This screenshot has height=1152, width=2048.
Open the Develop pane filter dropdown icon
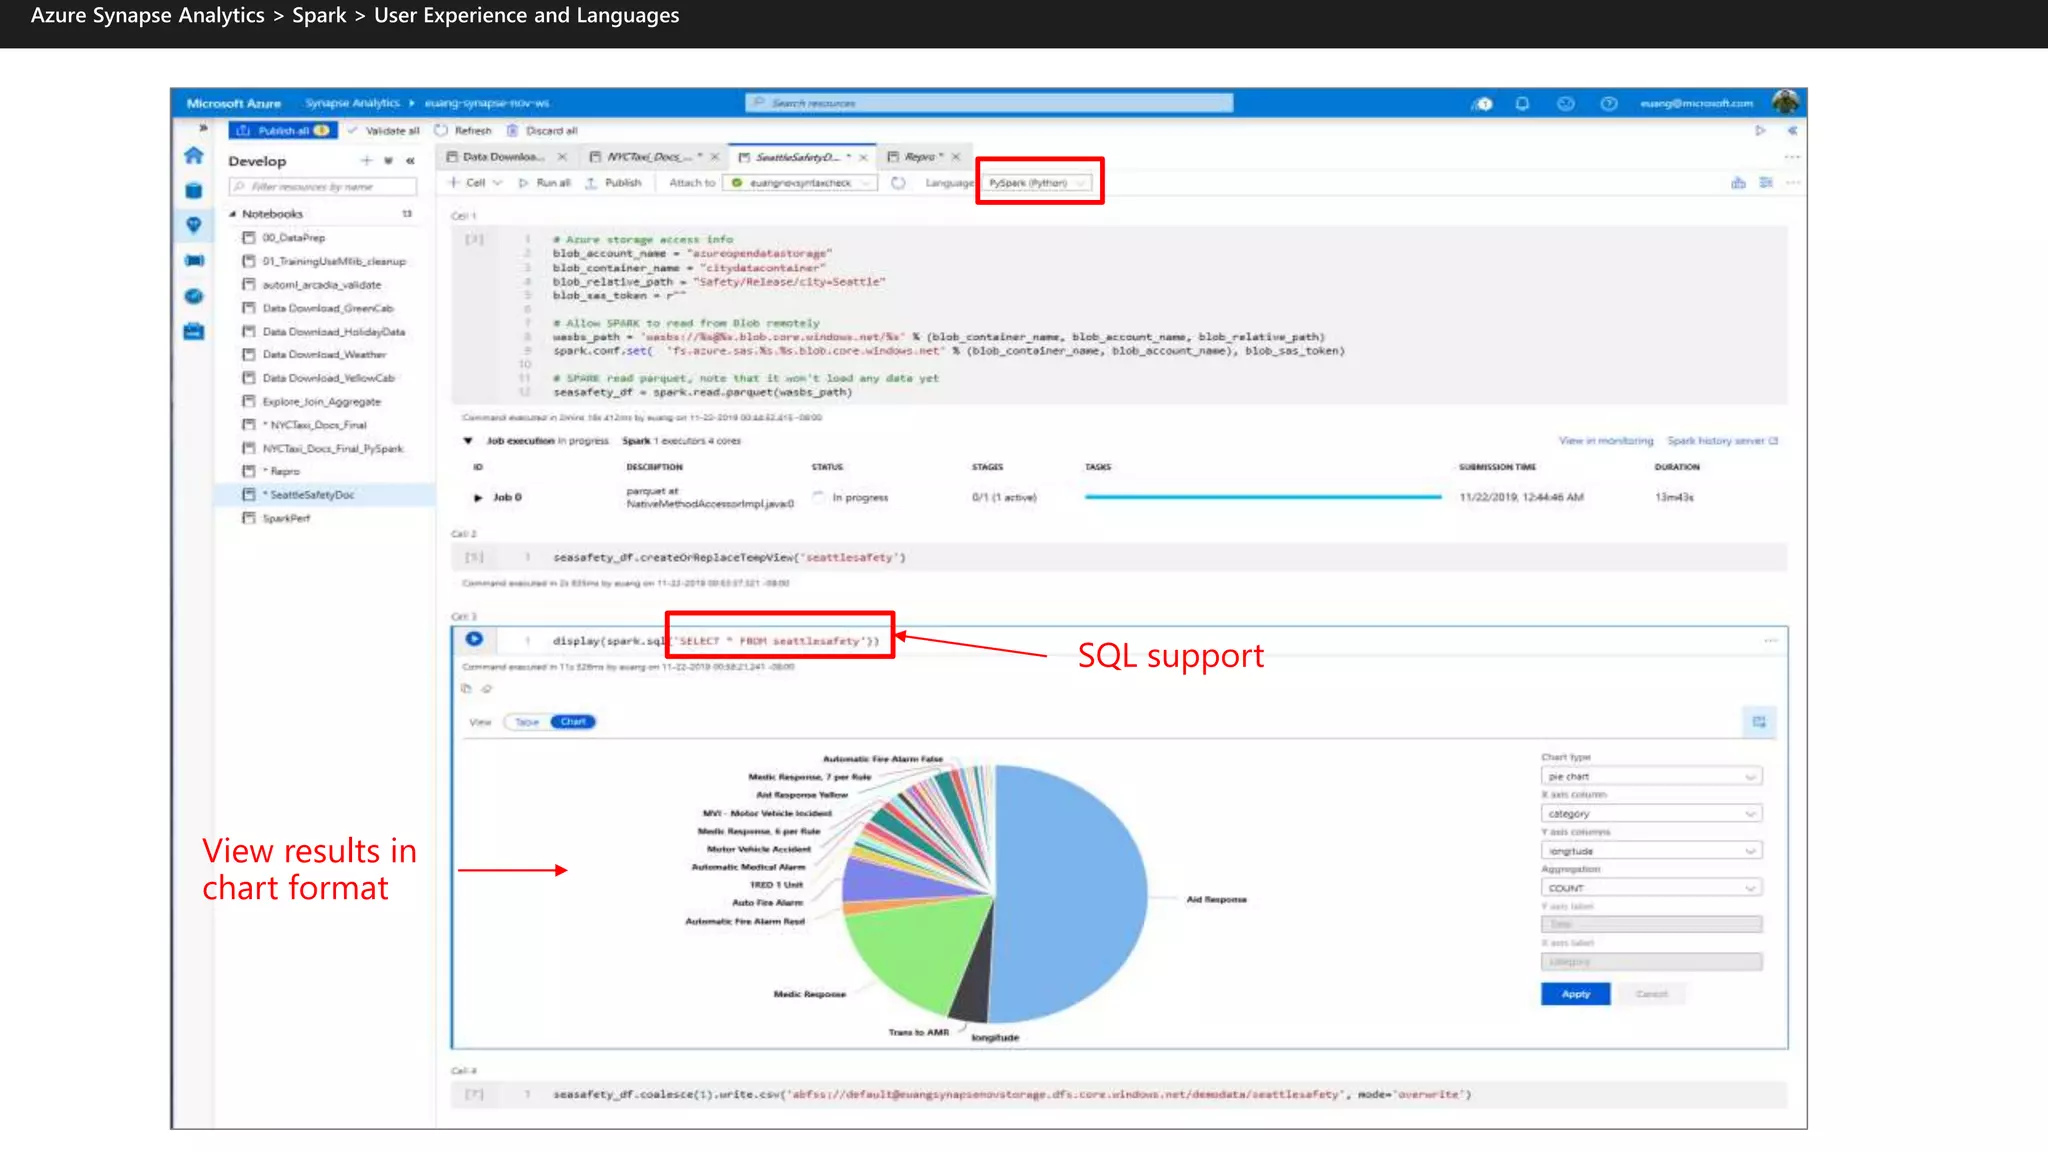(388, 160)
